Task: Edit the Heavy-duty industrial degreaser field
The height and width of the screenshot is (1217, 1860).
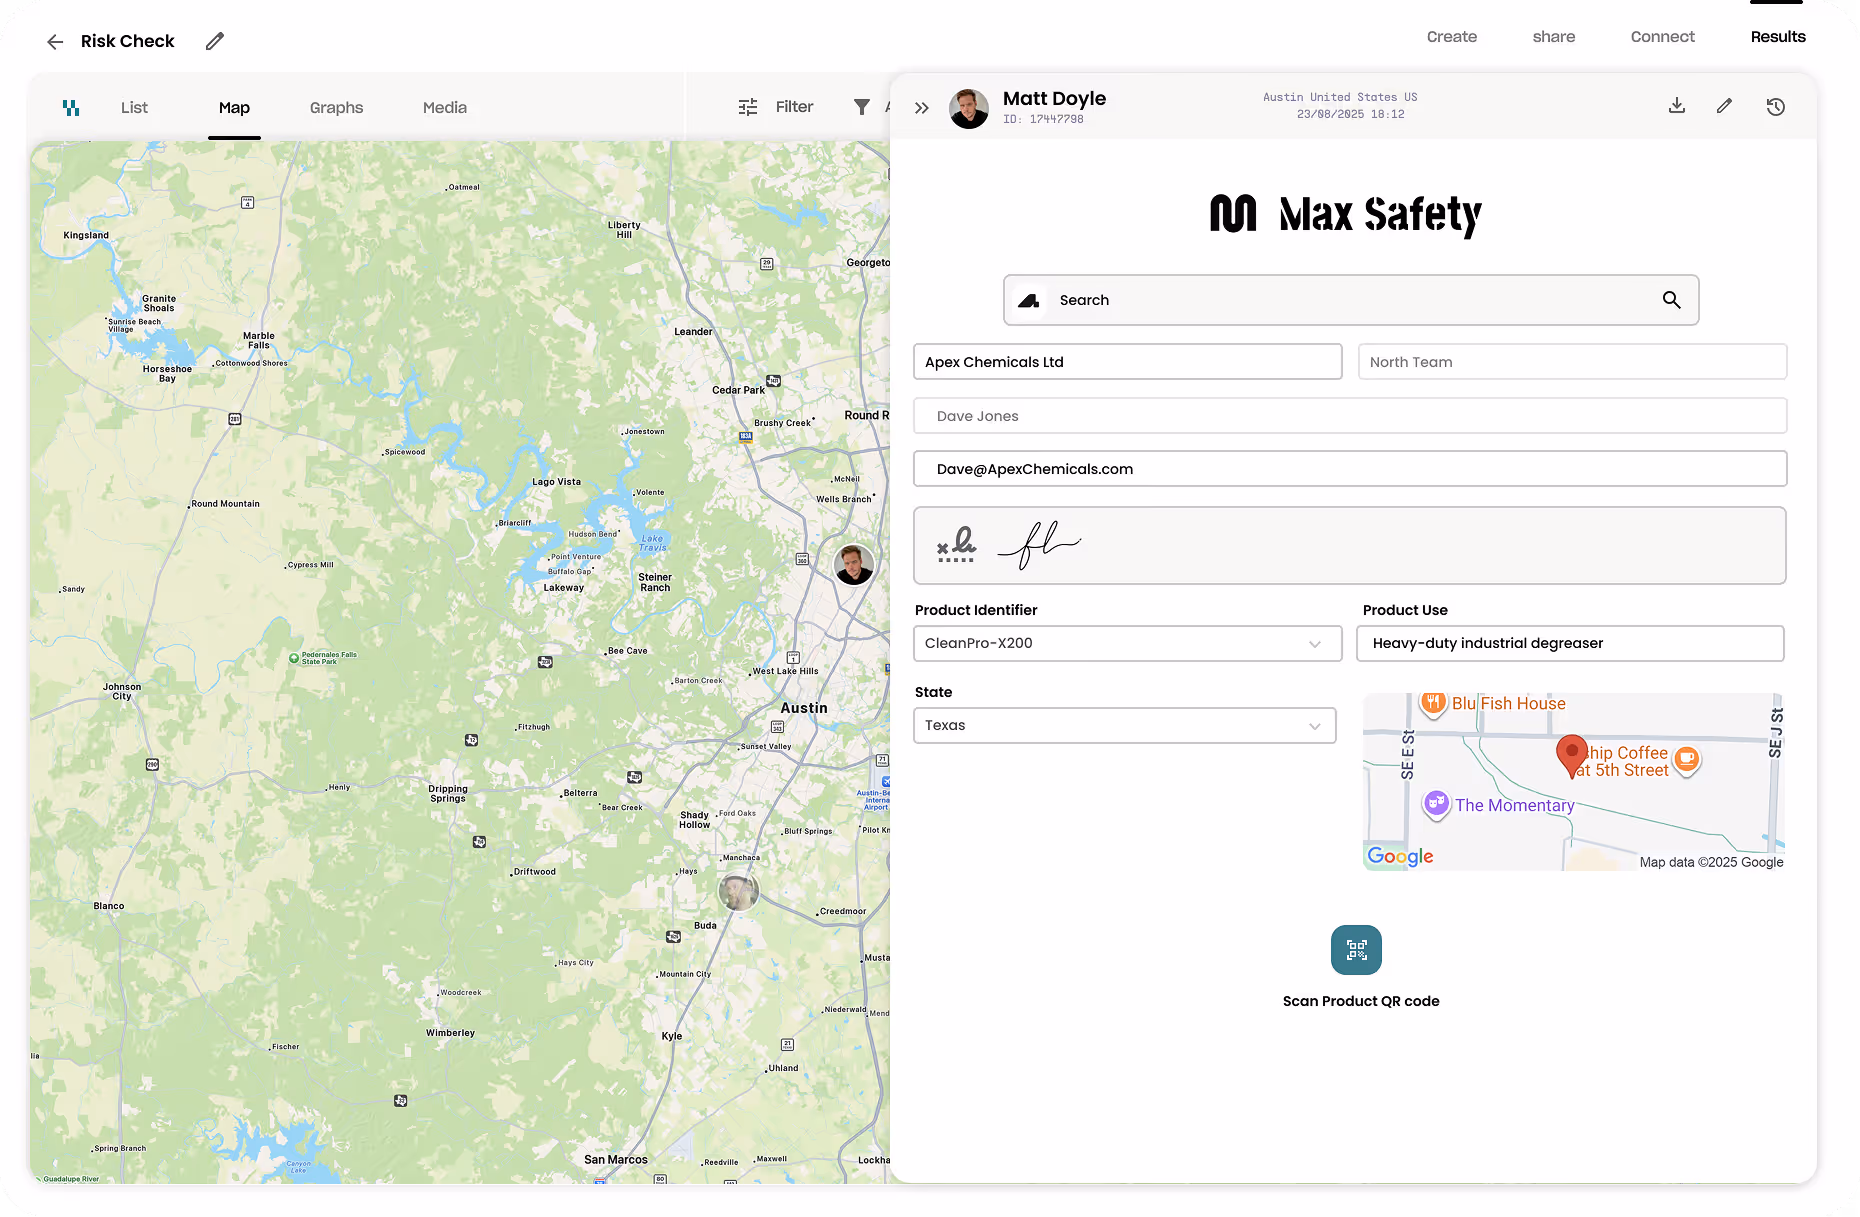Action: click(1570, 643)
